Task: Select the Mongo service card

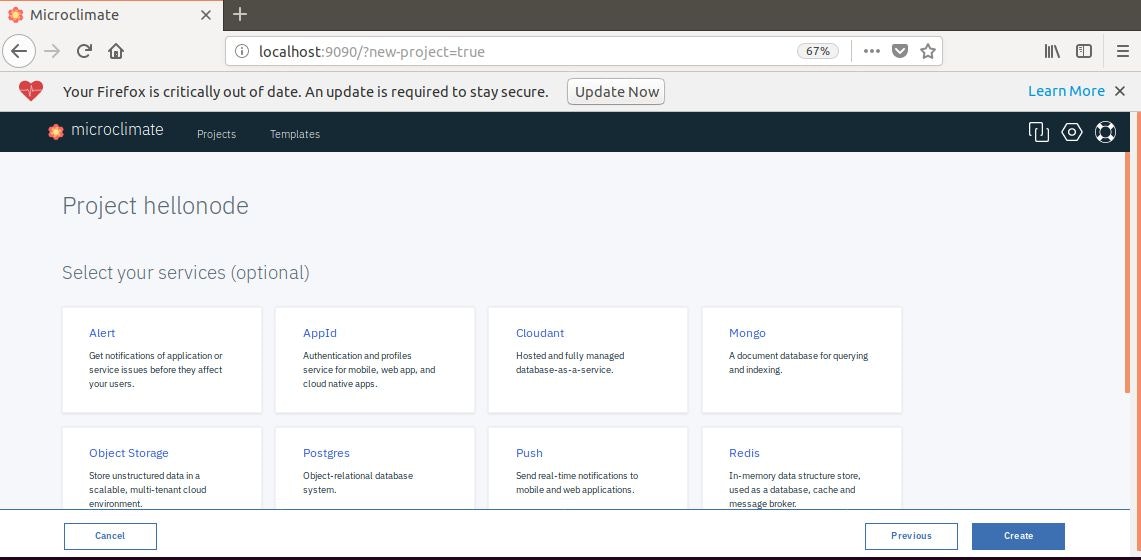Action: [802, 360]
